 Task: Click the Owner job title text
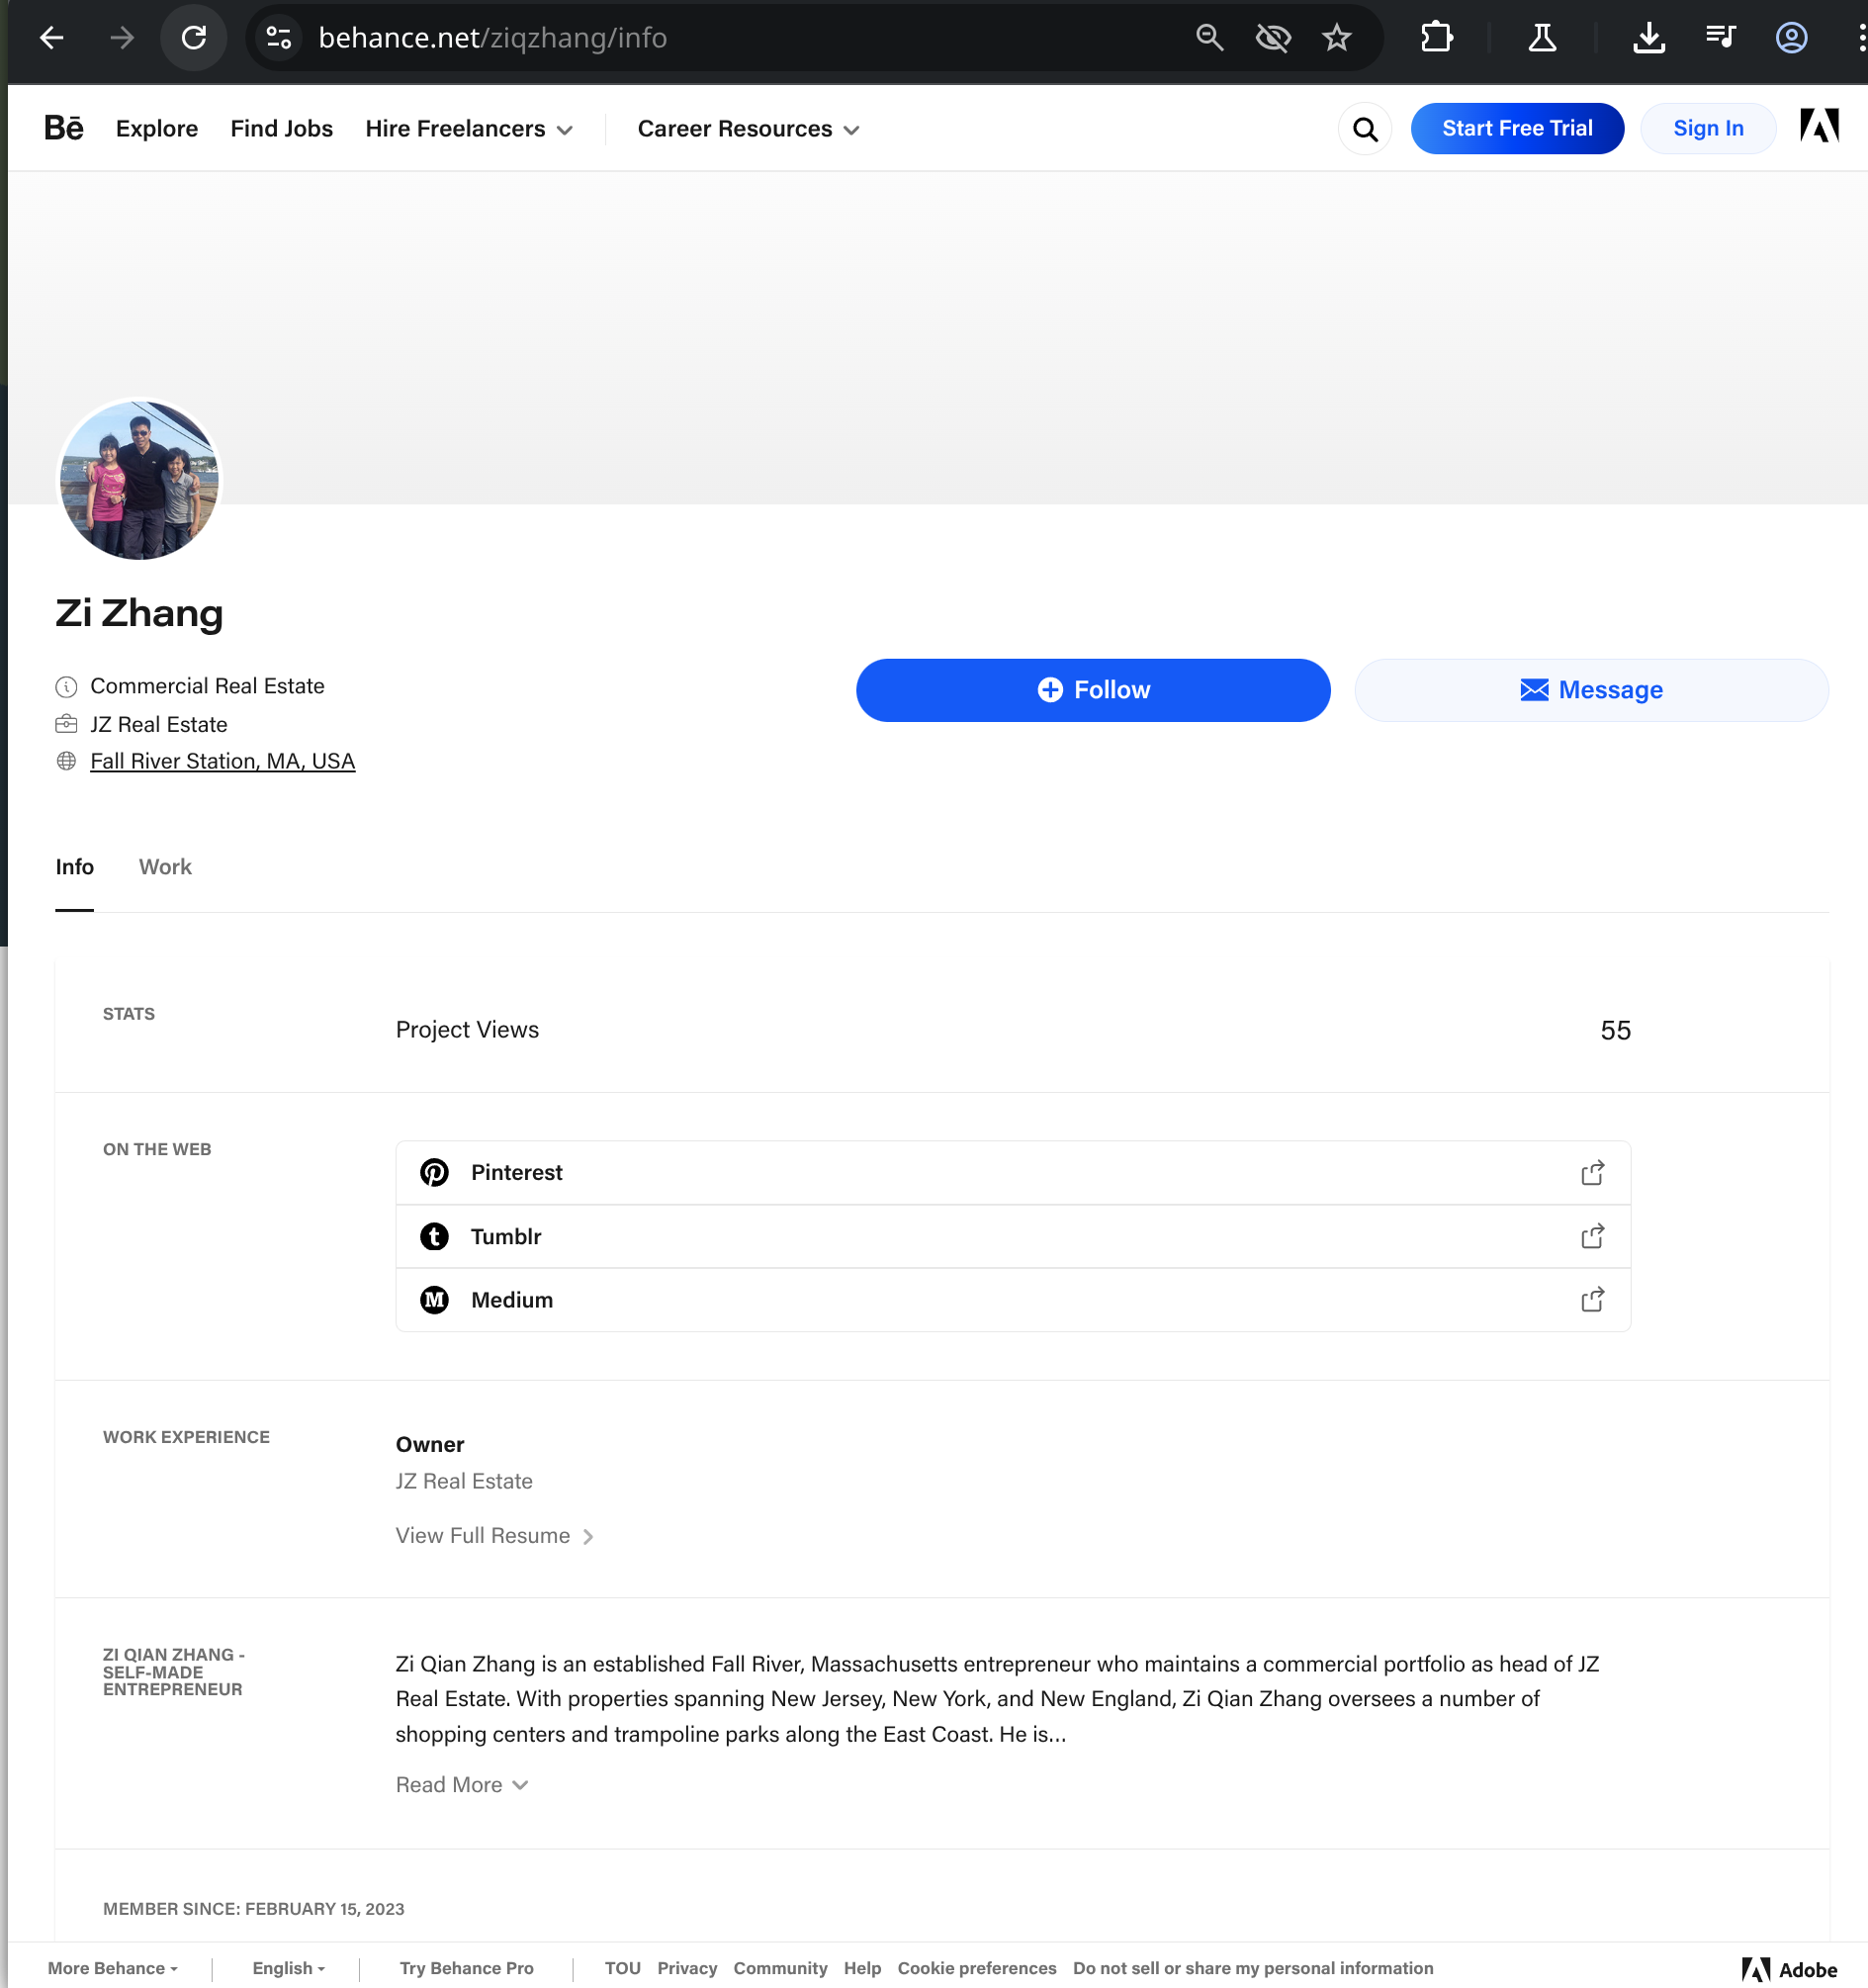[430, 1445]
